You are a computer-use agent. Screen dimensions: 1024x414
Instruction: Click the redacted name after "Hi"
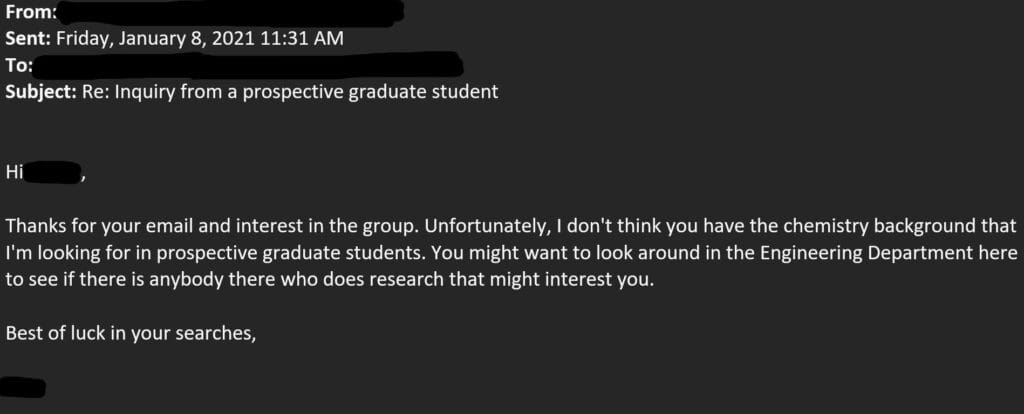56,175
